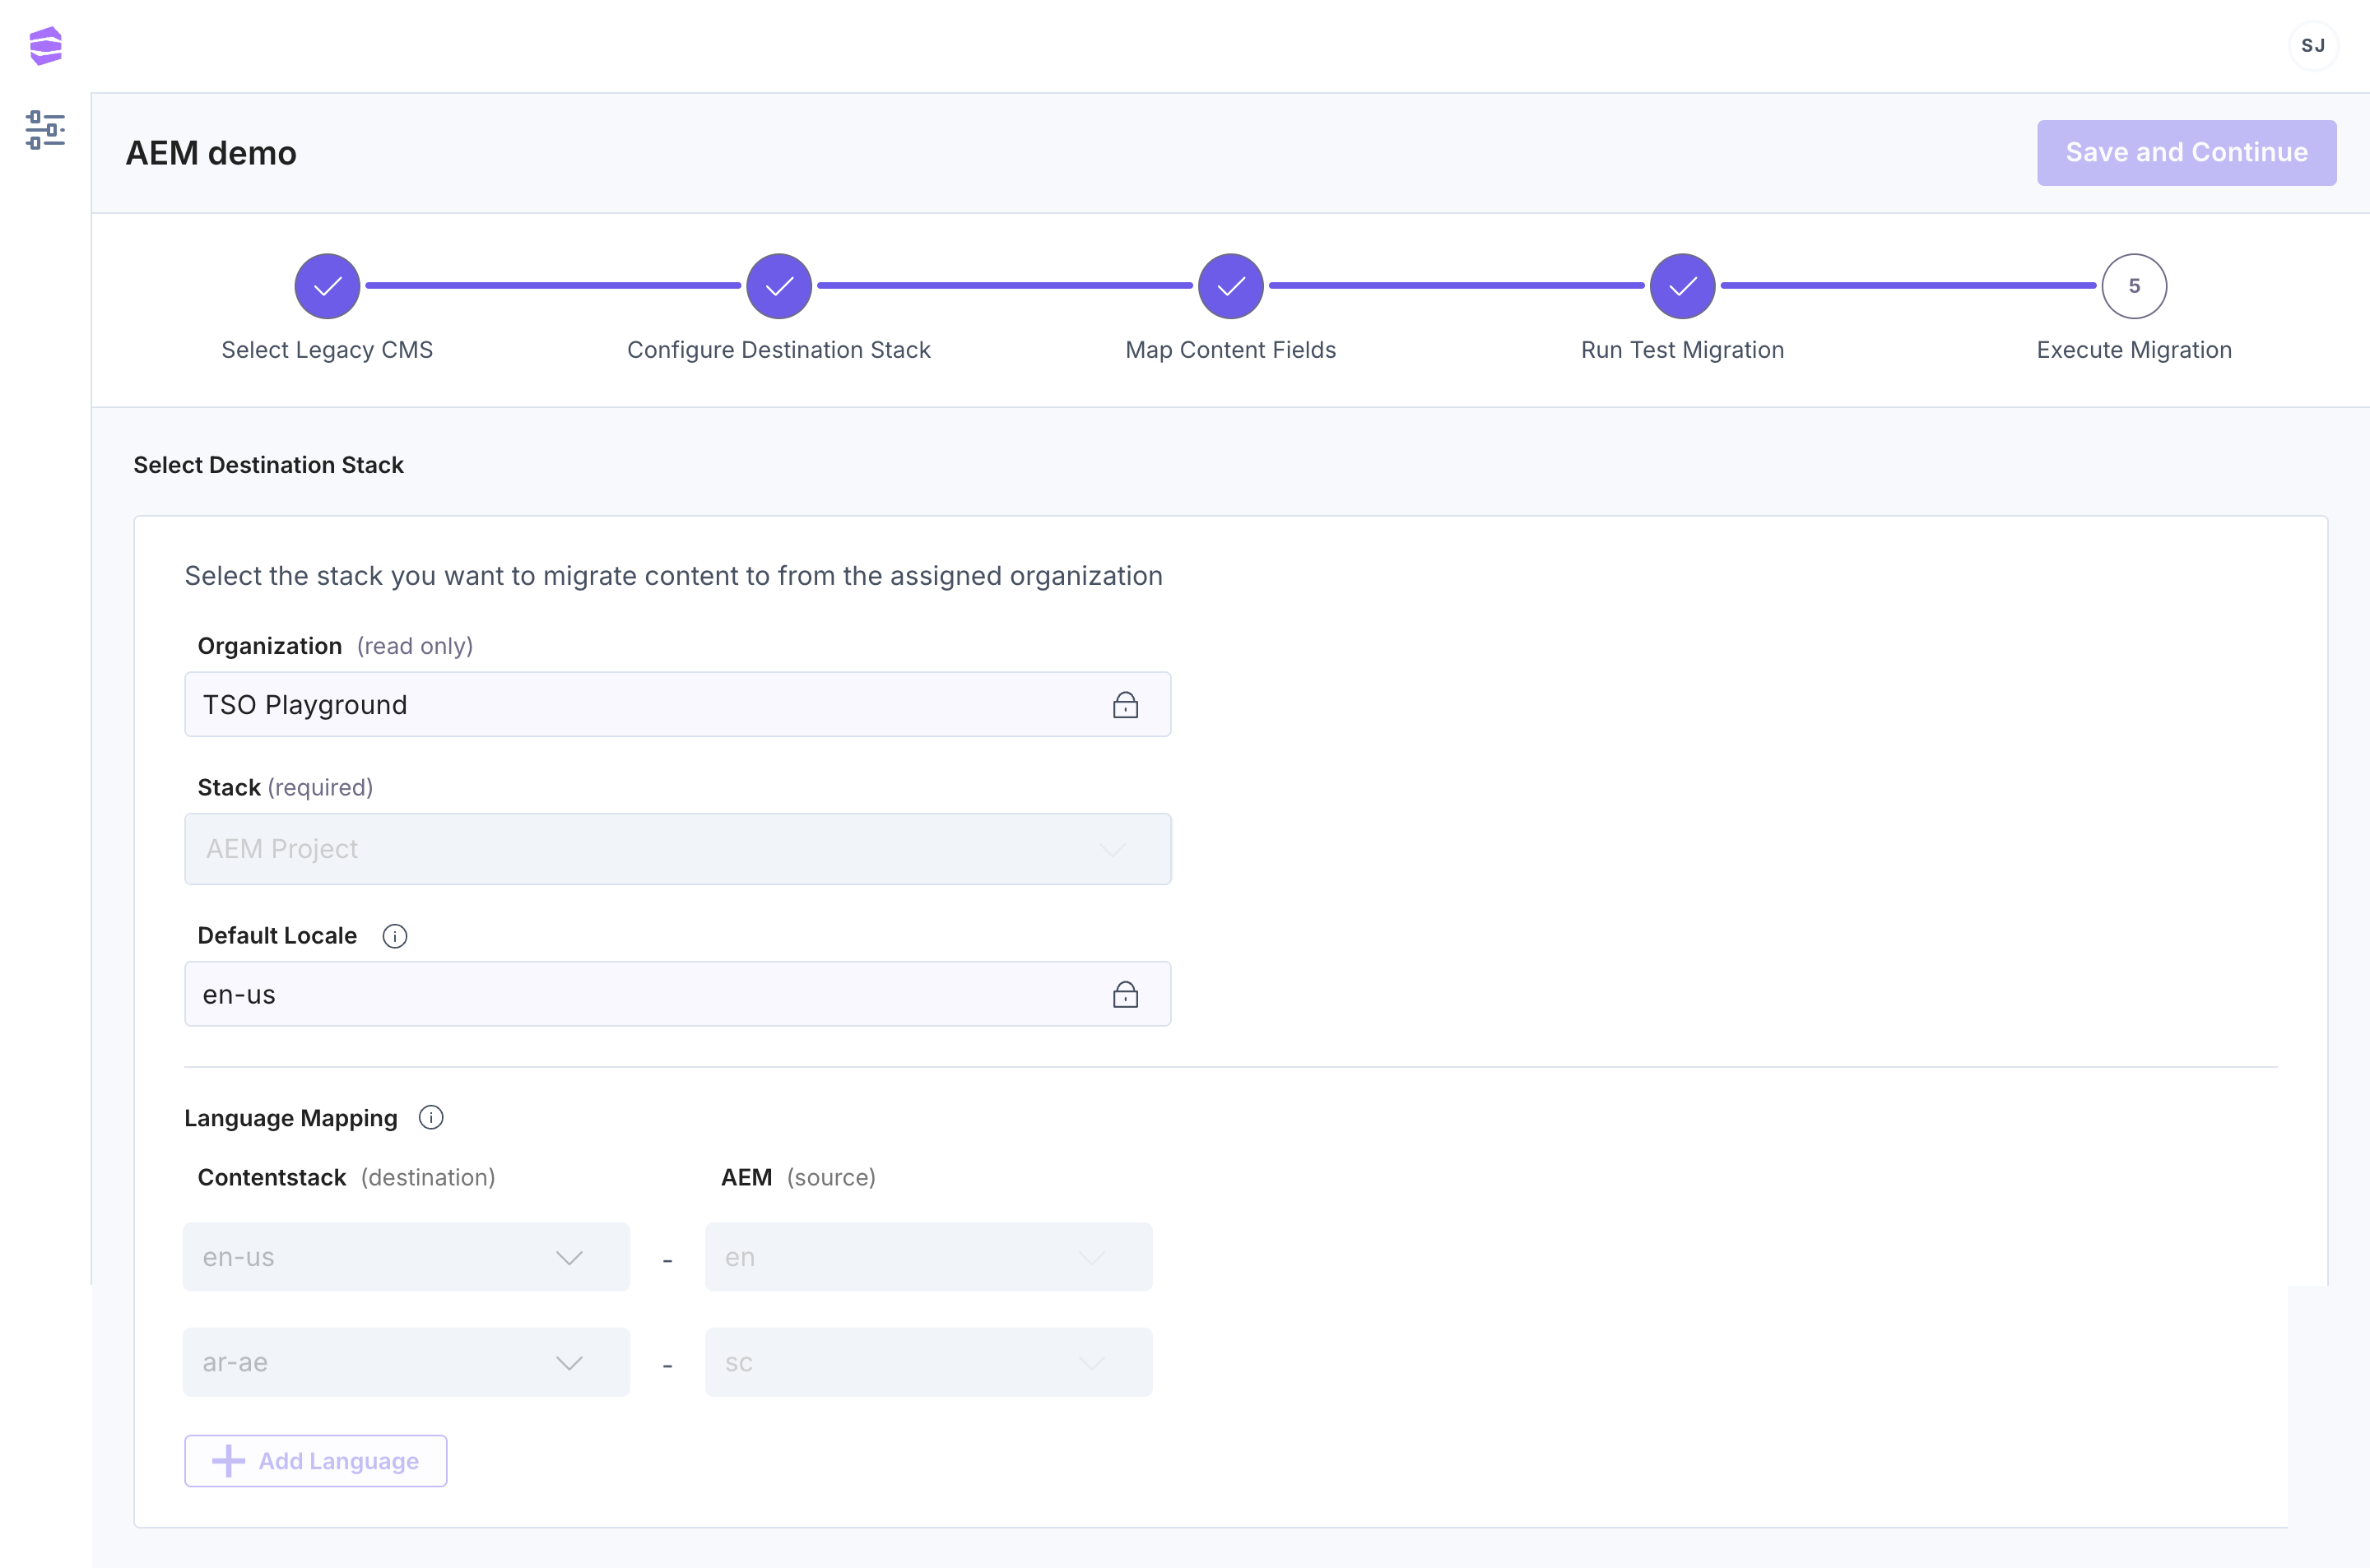Go to Configure Destination Stack step
The height and width of the screenshot is (1568, 2370).
click(x=779, y=287)
